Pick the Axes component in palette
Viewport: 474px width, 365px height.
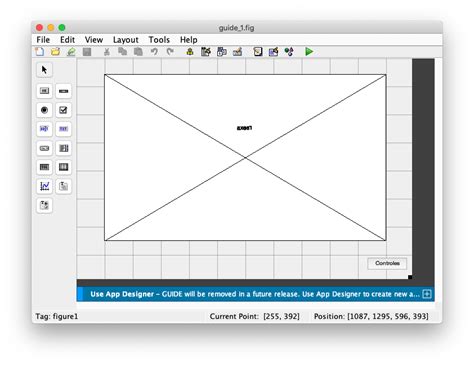[x=44, y=186]
